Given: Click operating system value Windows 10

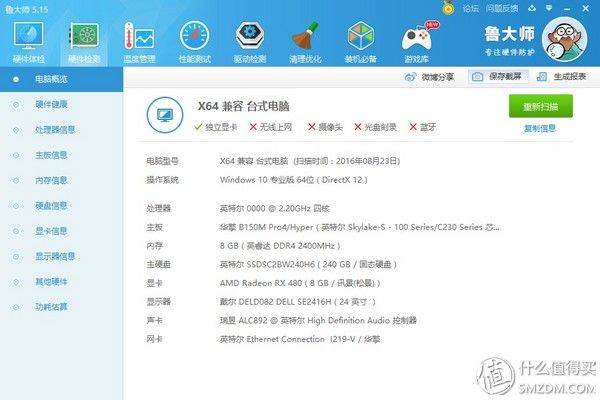Looking at the screenshot, I should (x=293, y=180).
